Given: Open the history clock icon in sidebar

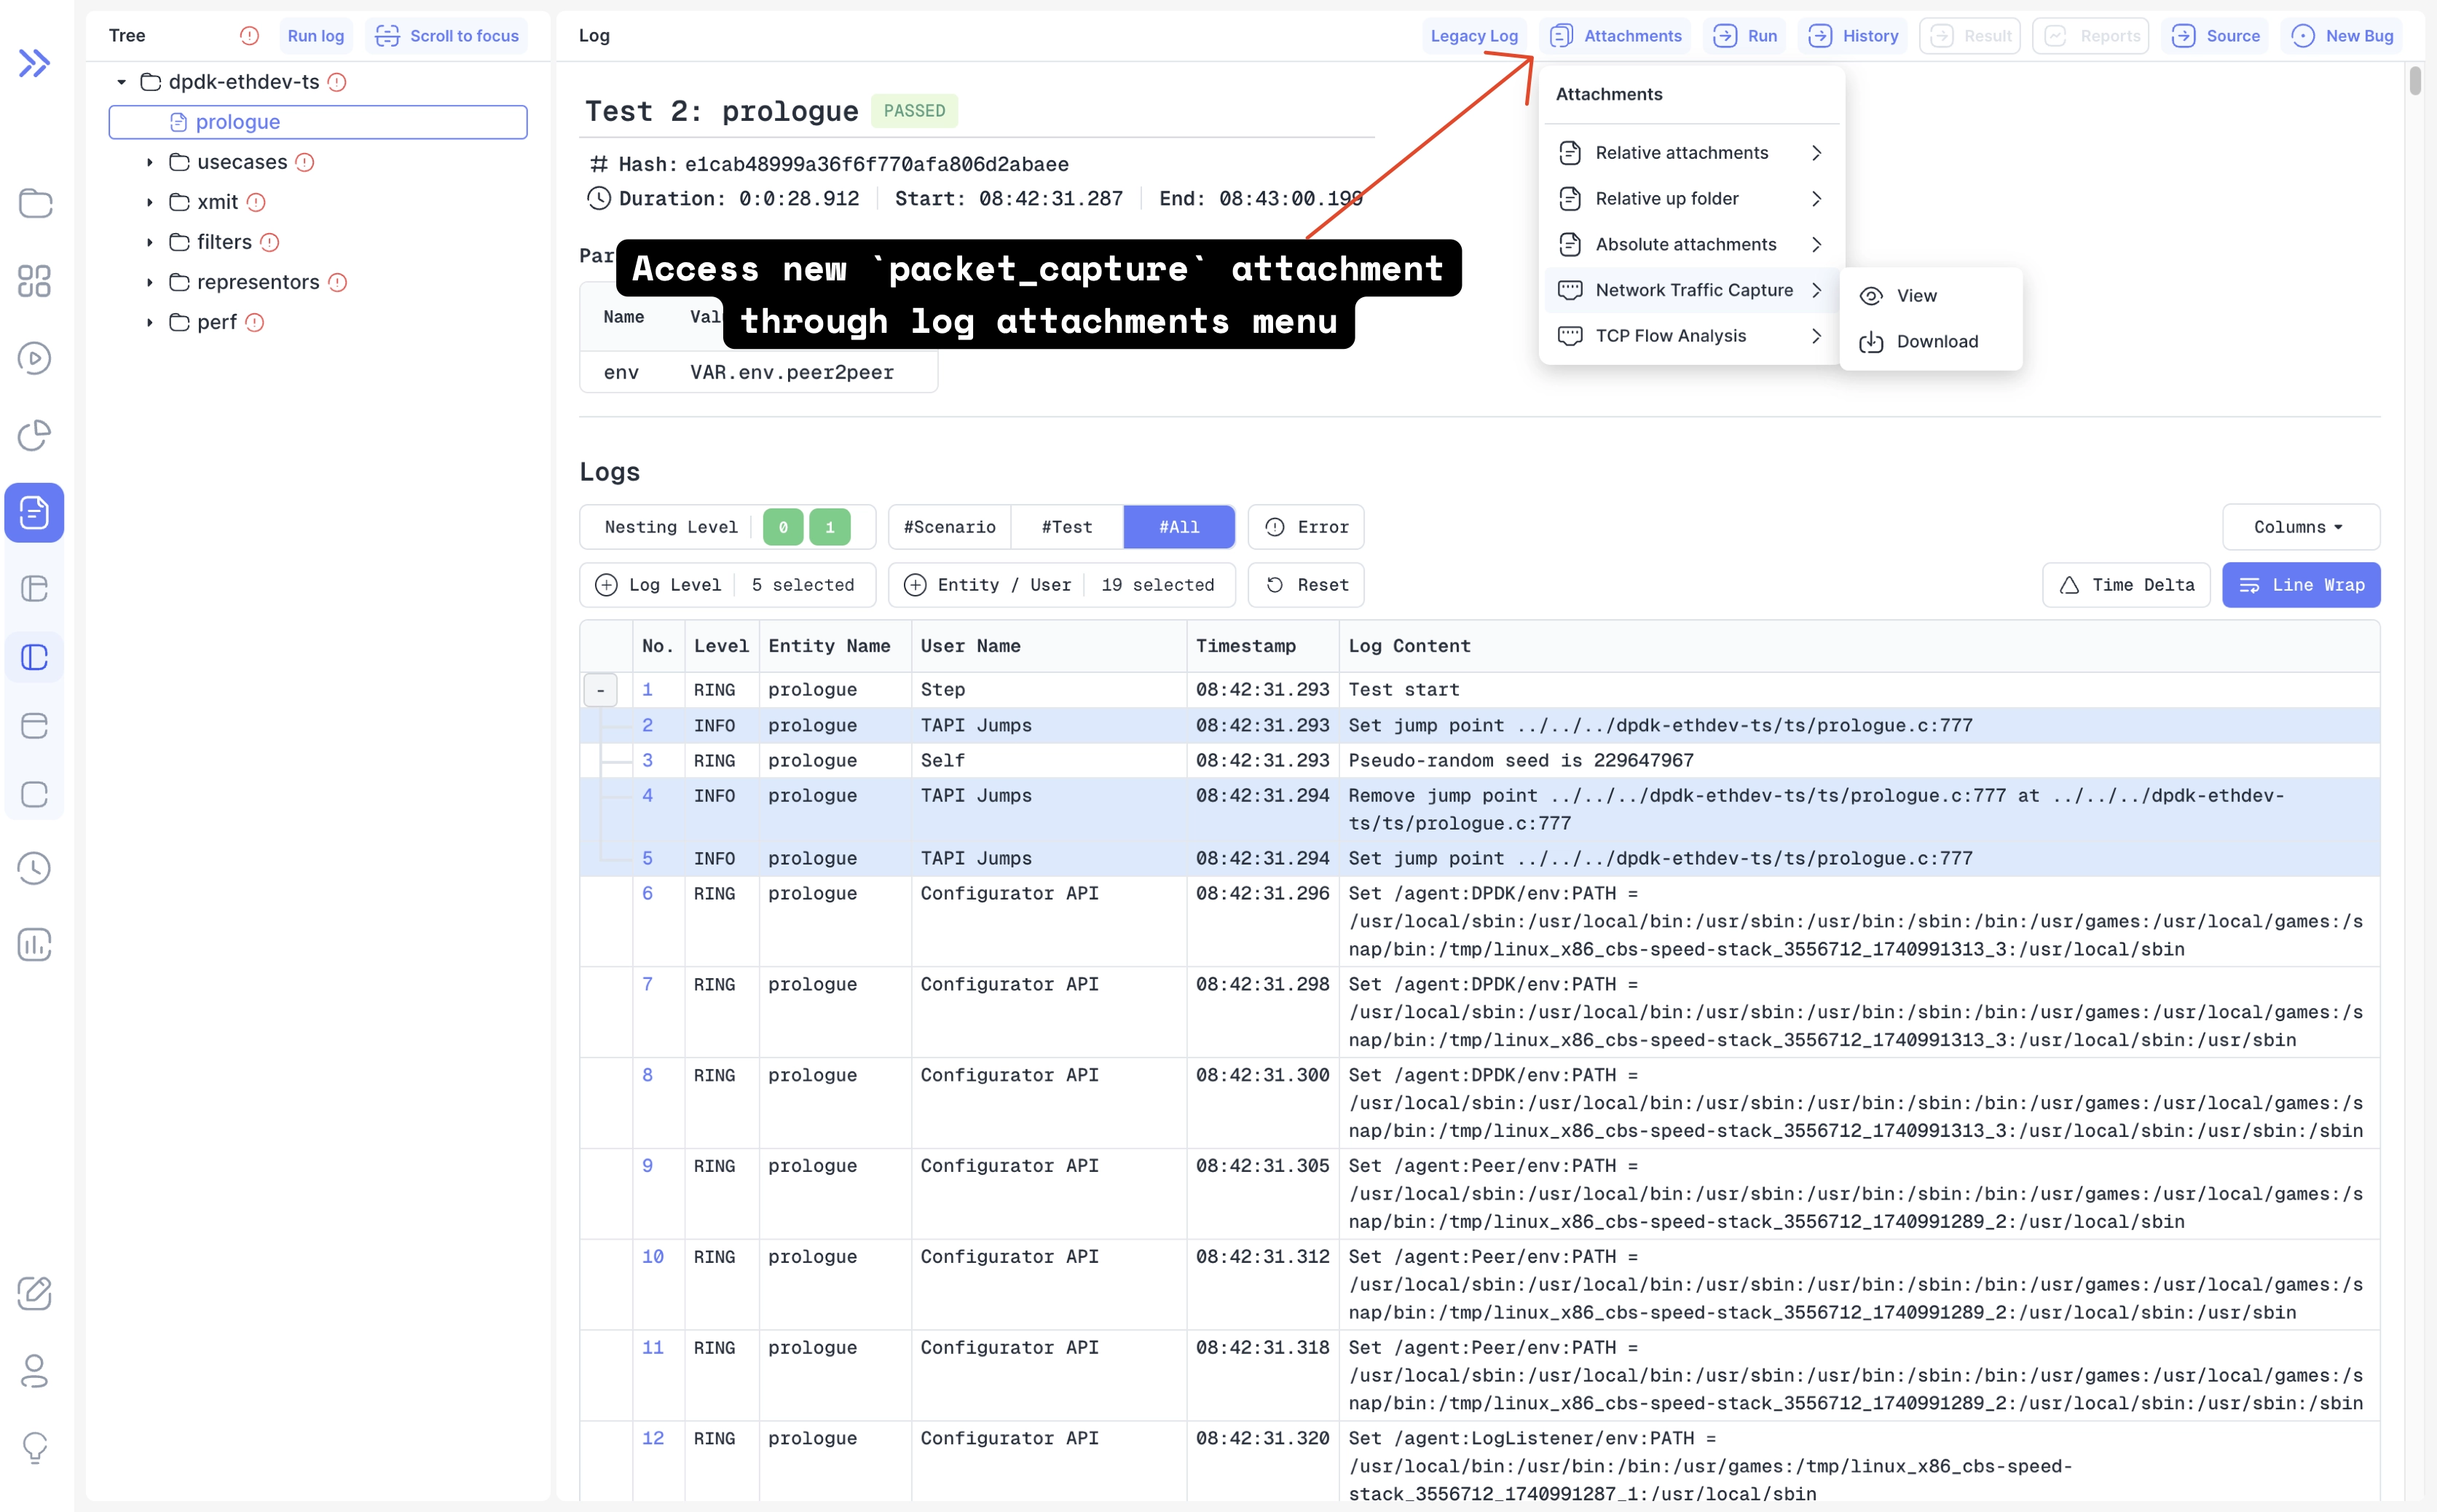Looking at the screenshot, I should coord(34,868).
